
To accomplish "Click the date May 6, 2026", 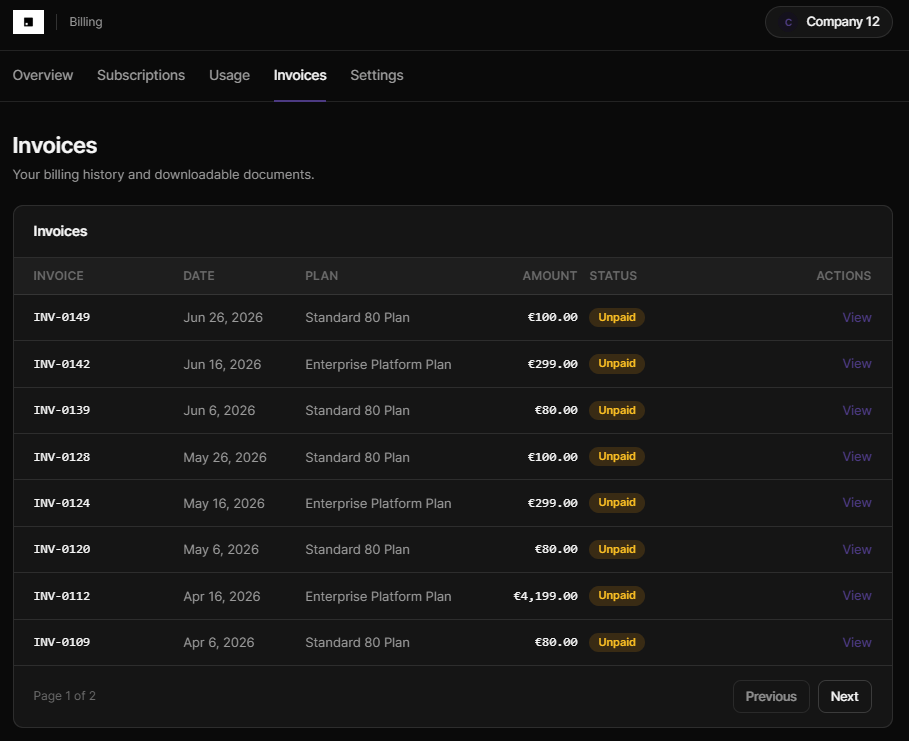I will (221, 550).
